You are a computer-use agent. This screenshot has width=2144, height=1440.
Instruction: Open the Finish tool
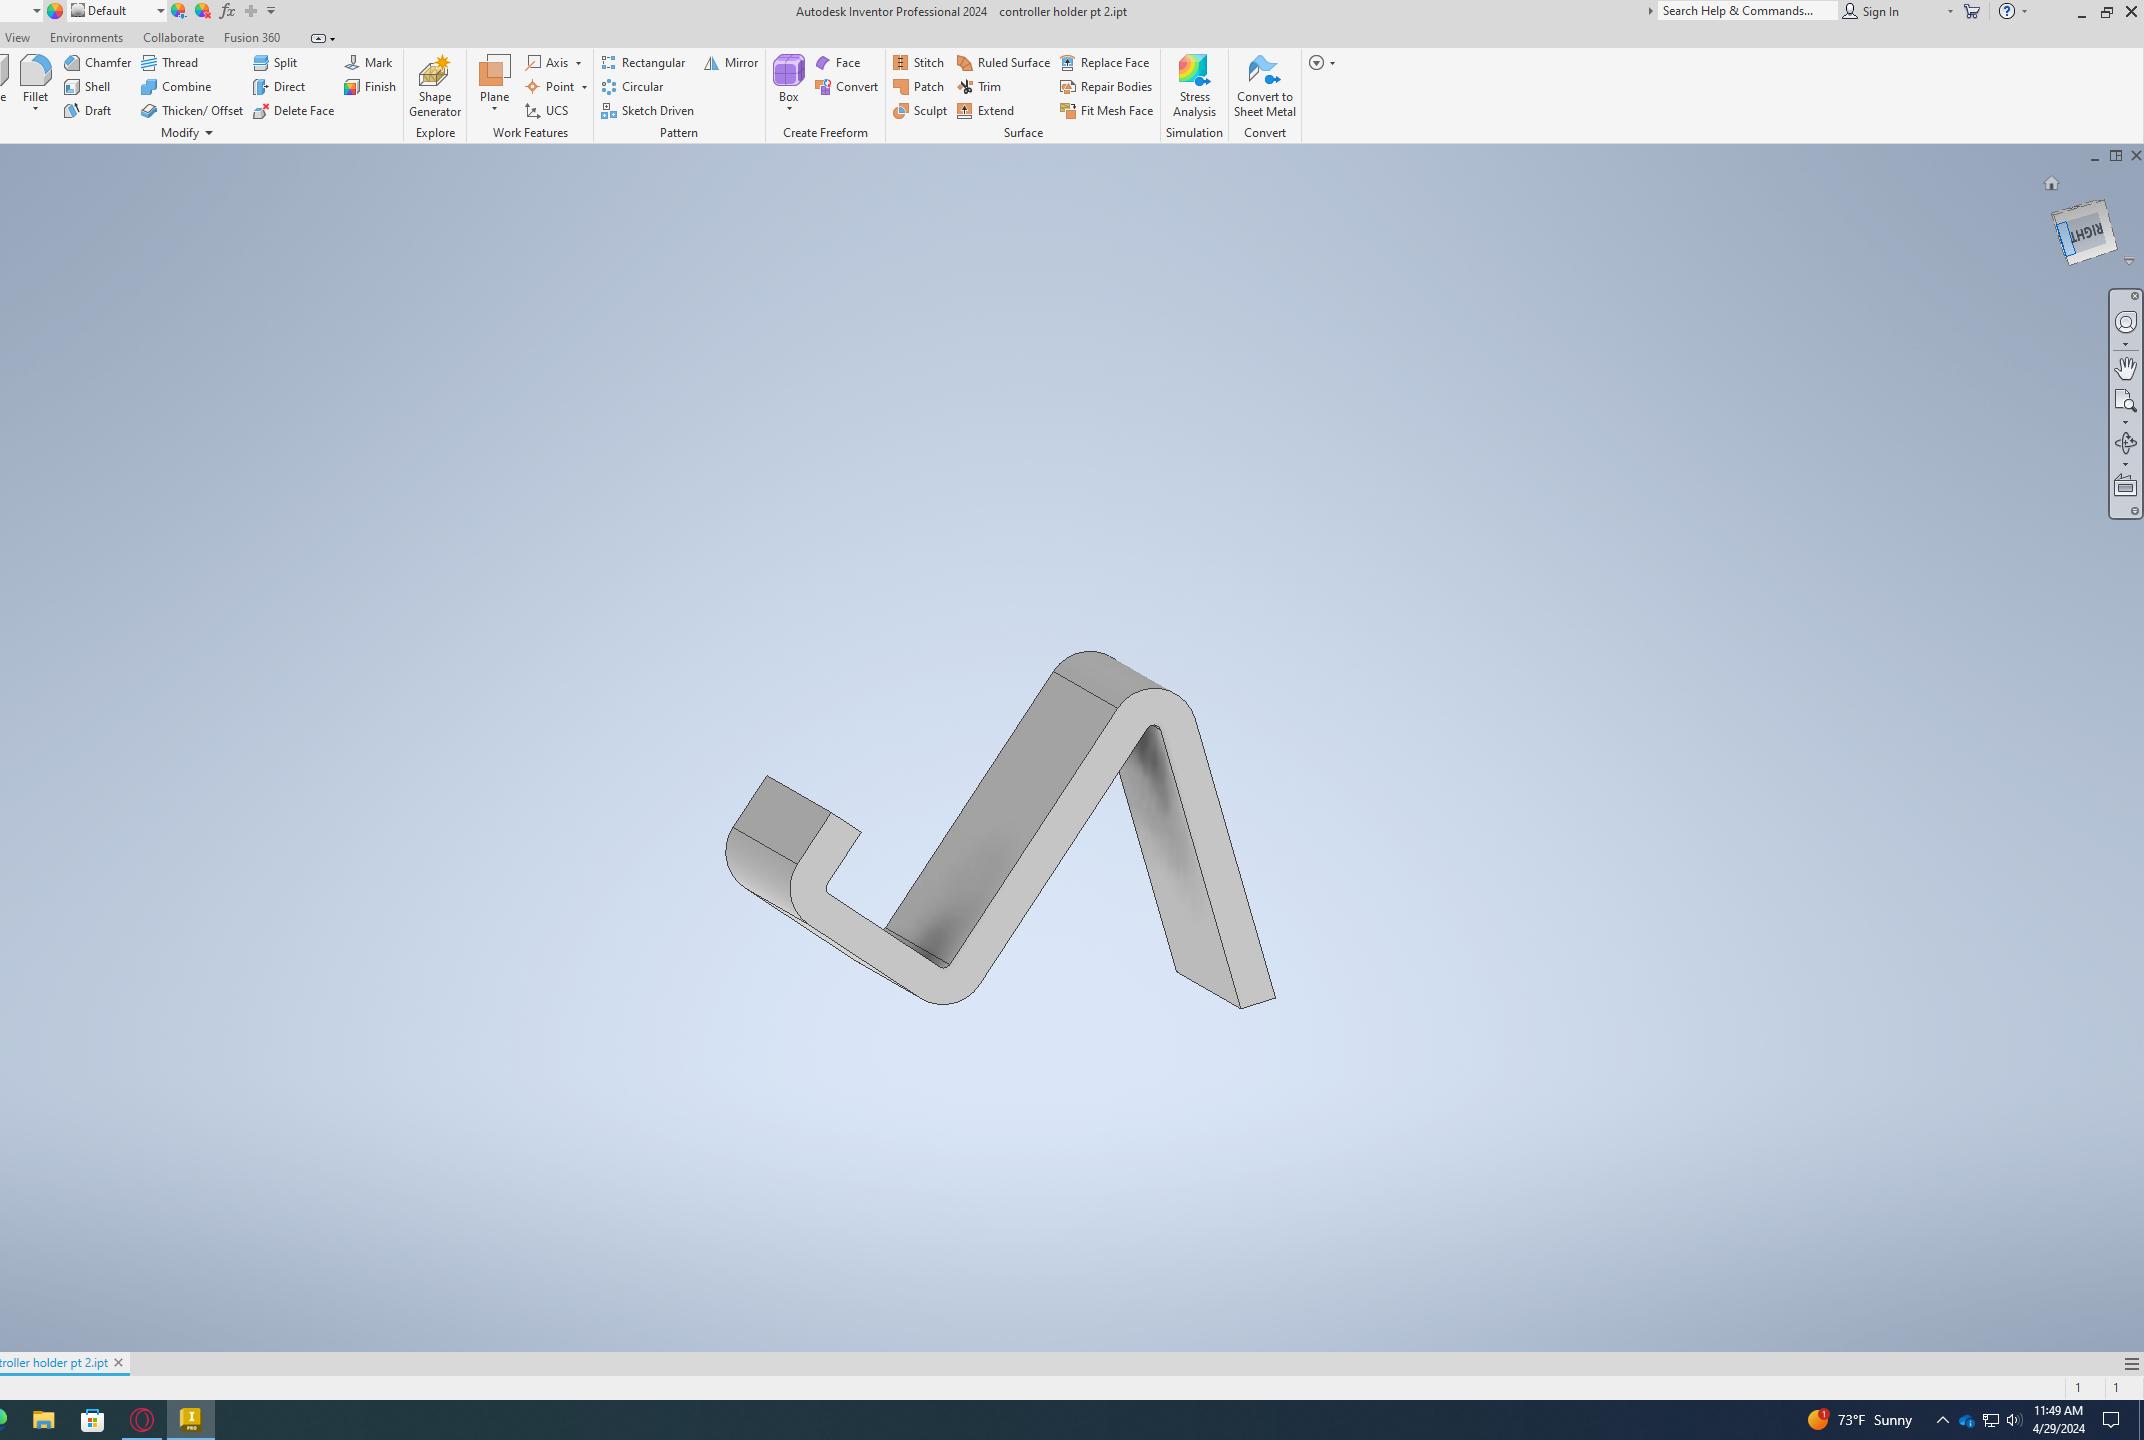(x=370, y=86)
